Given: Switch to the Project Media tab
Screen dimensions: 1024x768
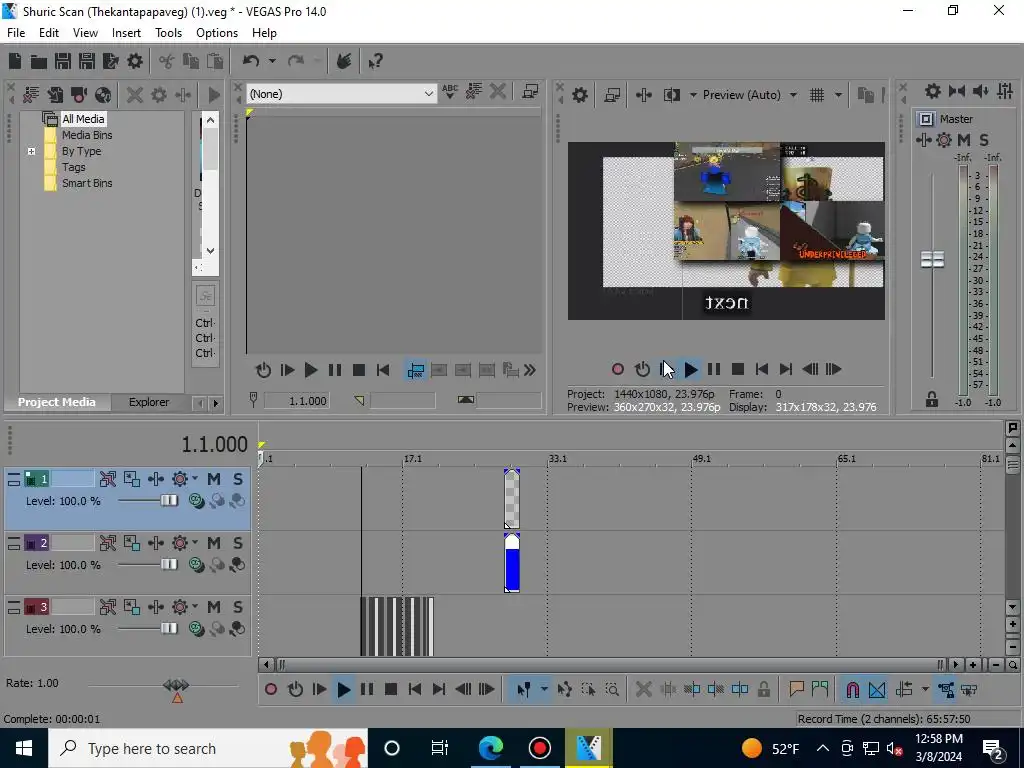Looking at the screenshot, I should click(57, 402).
